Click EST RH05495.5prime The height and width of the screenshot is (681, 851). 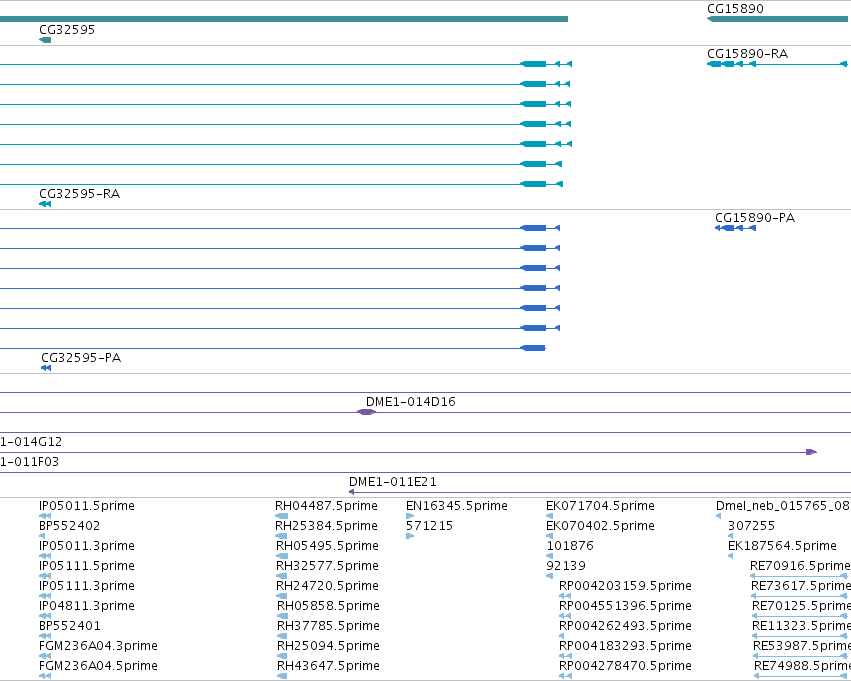coord(327,546)
